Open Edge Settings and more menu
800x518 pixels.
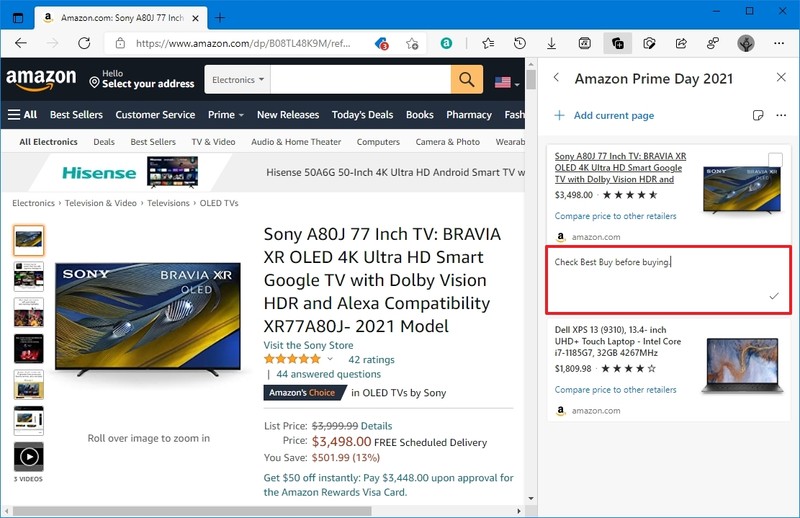click(779, 43)
